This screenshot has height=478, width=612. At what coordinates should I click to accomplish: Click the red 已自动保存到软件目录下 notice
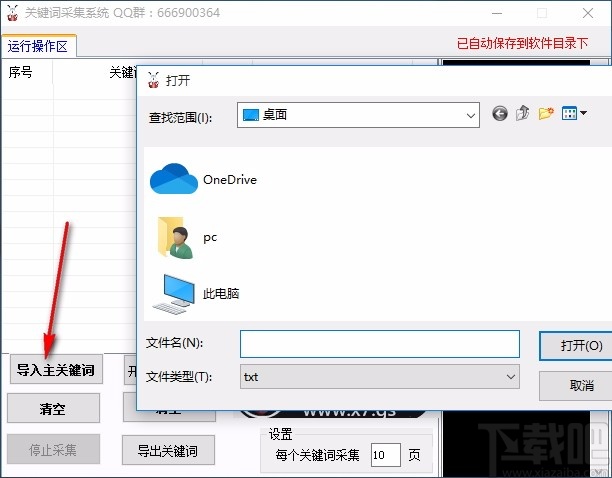[522, 43]
